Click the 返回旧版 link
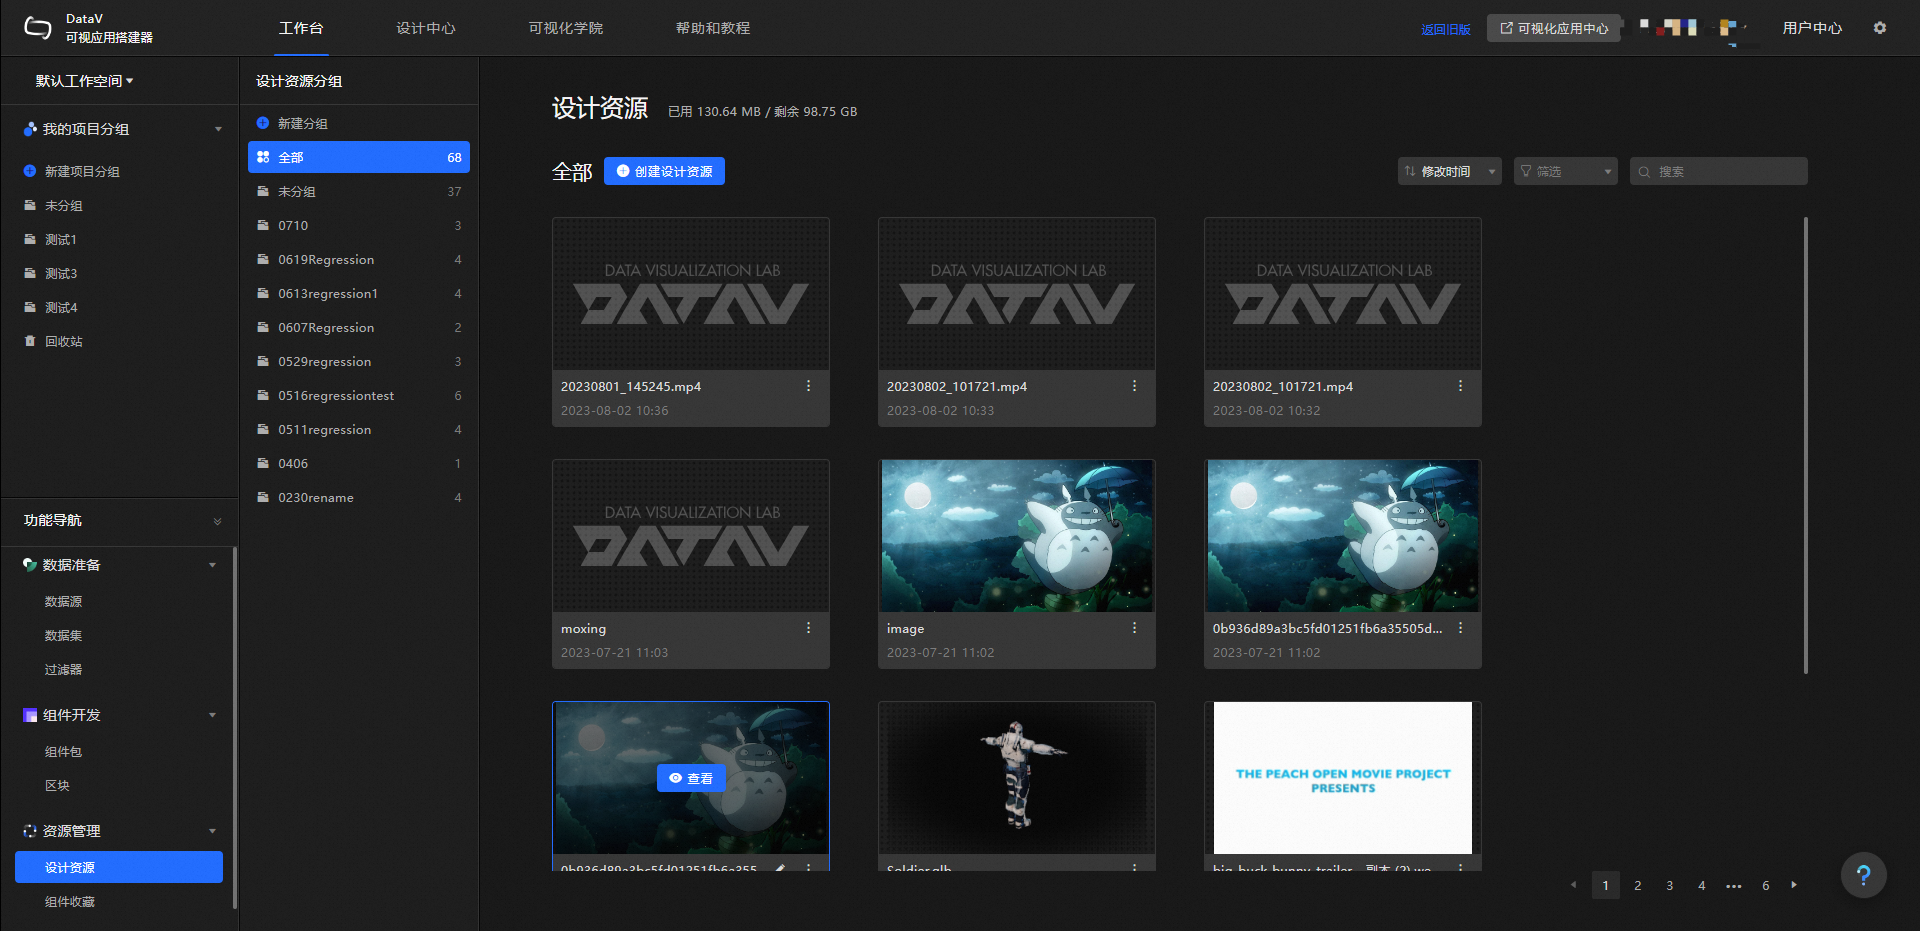1920x931 pixels. [1446, 29]
